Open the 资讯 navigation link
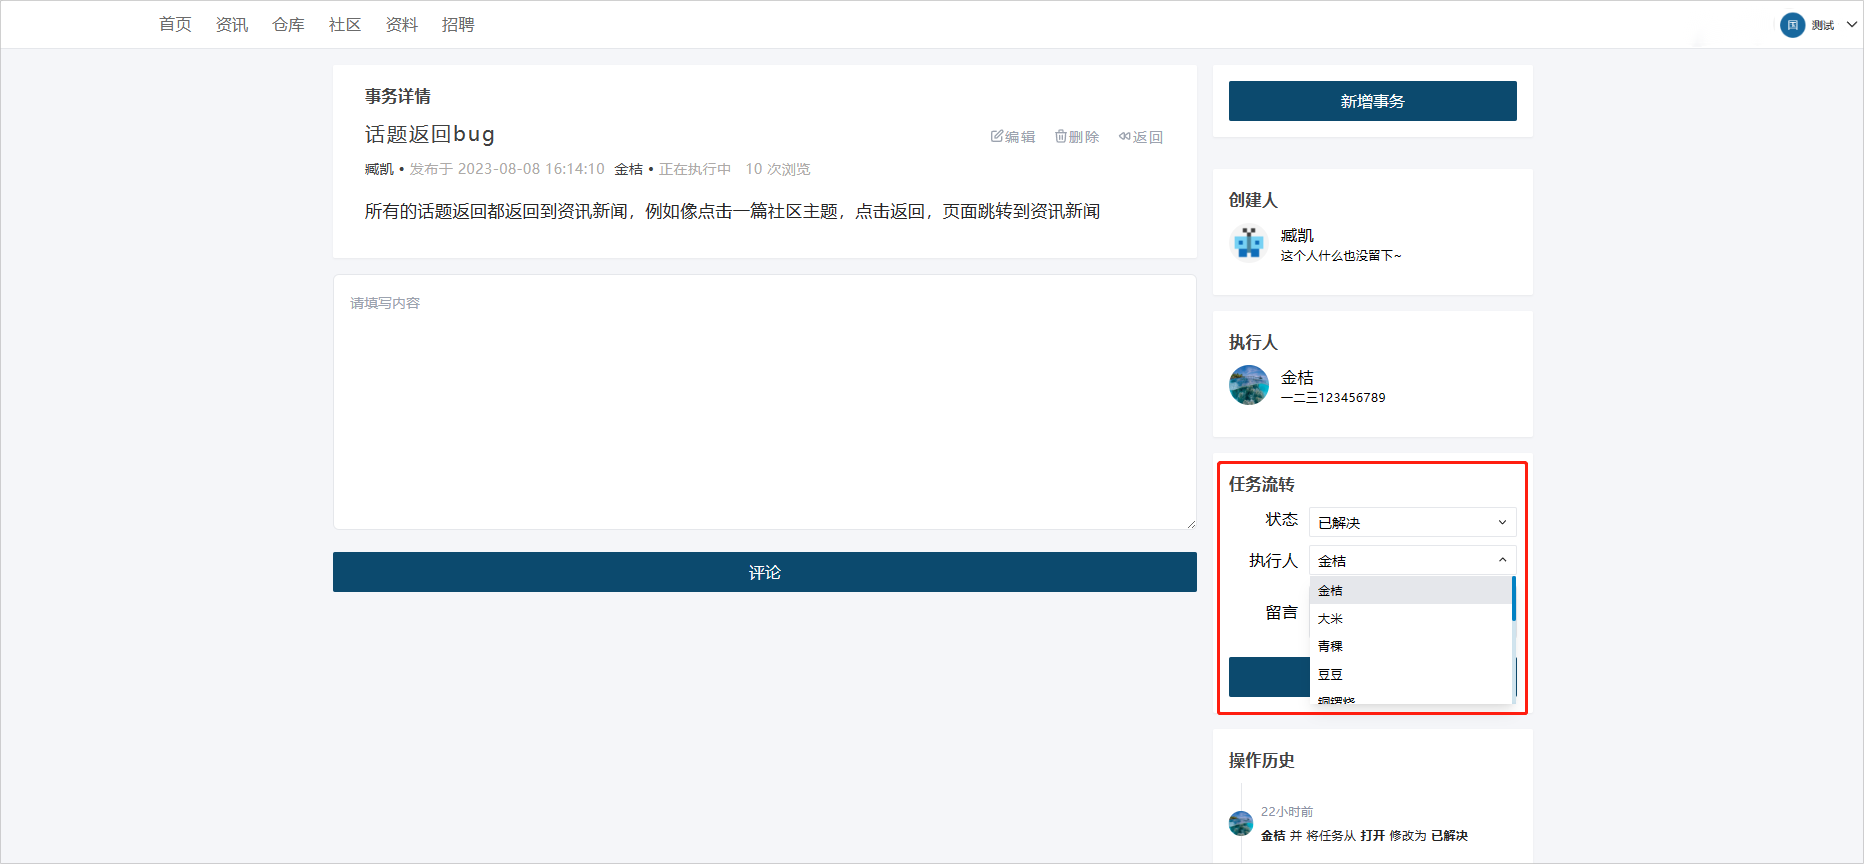The height and width of the screenshot is (864, 1864). (232, 25)
